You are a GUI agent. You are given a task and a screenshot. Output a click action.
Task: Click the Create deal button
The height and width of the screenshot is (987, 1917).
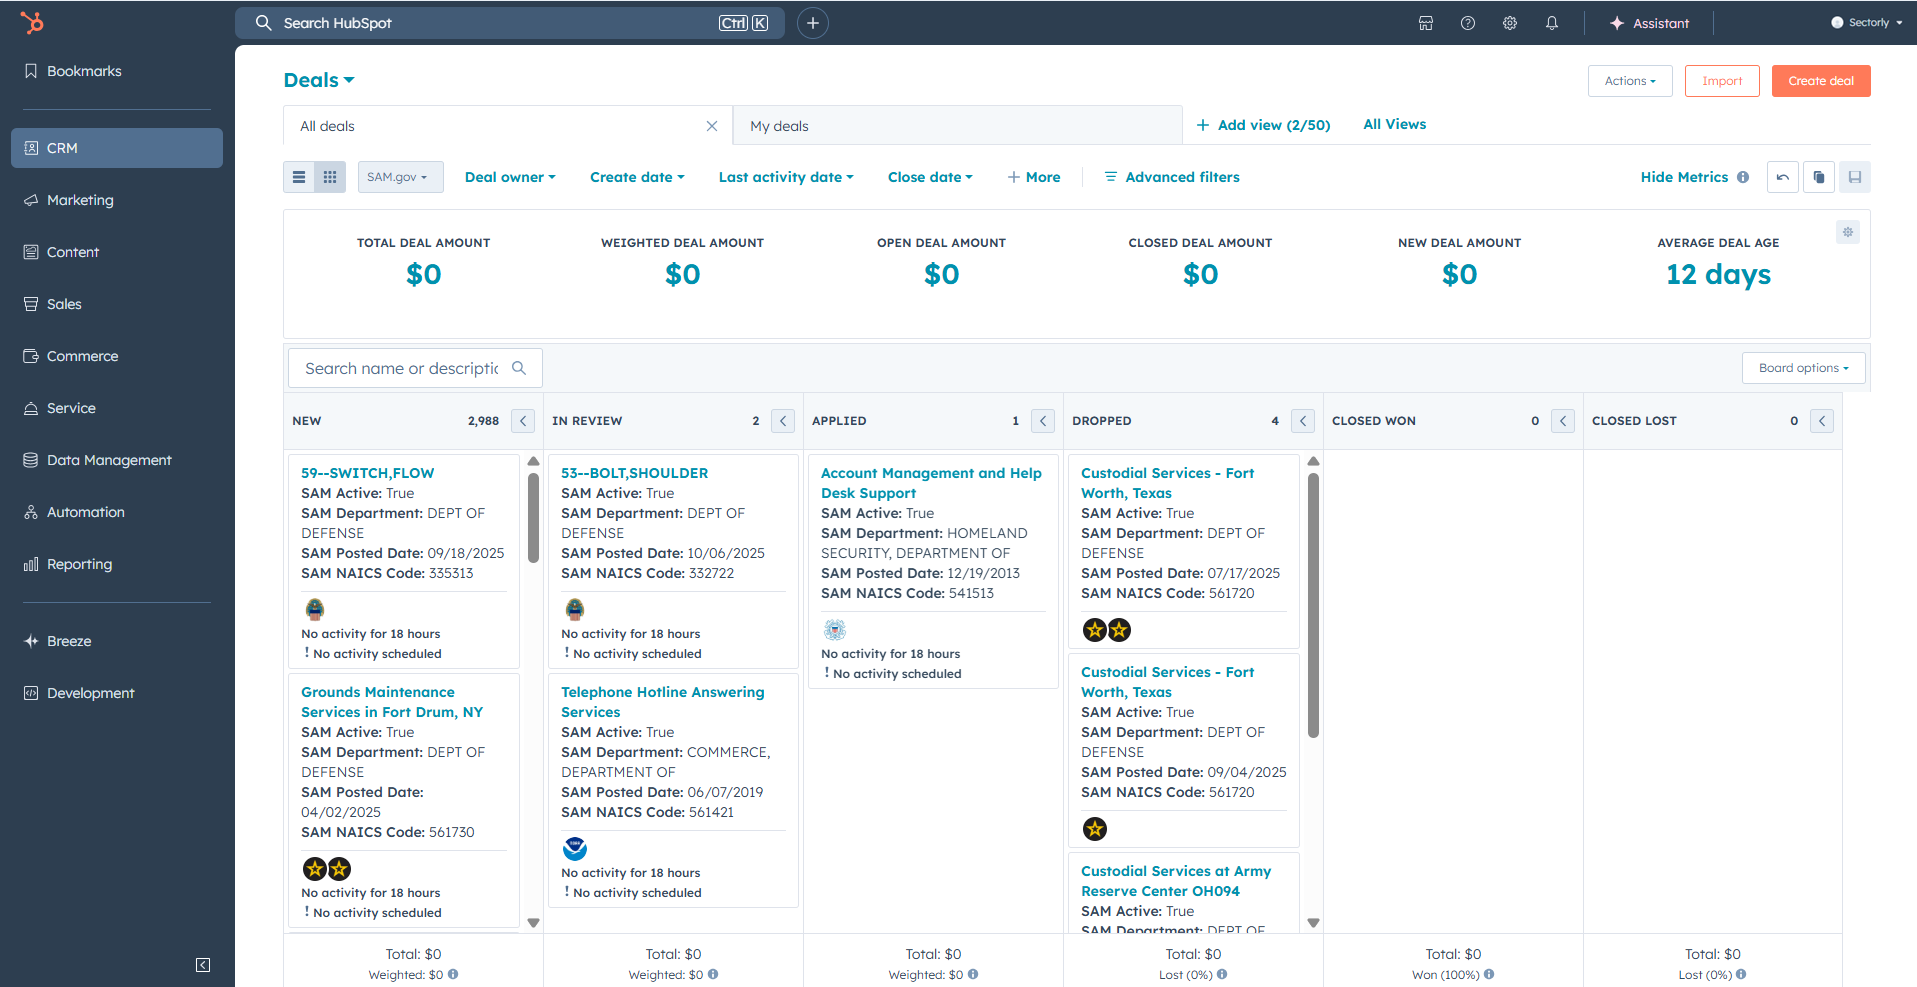click(x=1820, y=81)
